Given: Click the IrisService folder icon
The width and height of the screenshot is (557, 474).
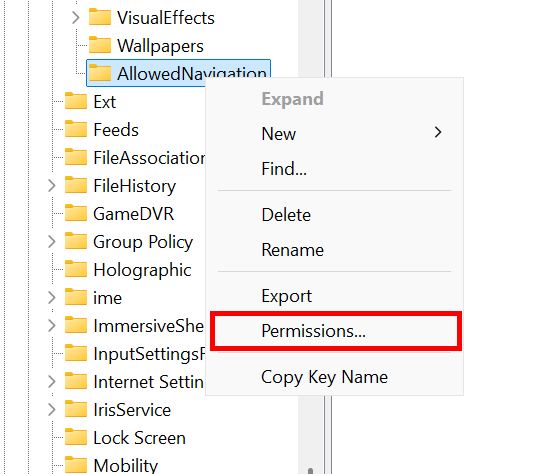Looking at the screenshot, I should [x=76, y=409].
